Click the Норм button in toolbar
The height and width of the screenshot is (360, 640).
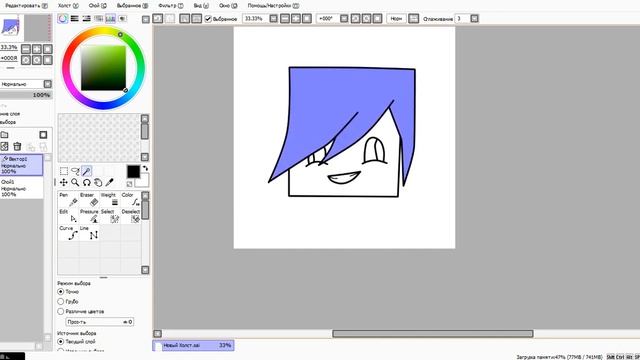click(396, 18)
